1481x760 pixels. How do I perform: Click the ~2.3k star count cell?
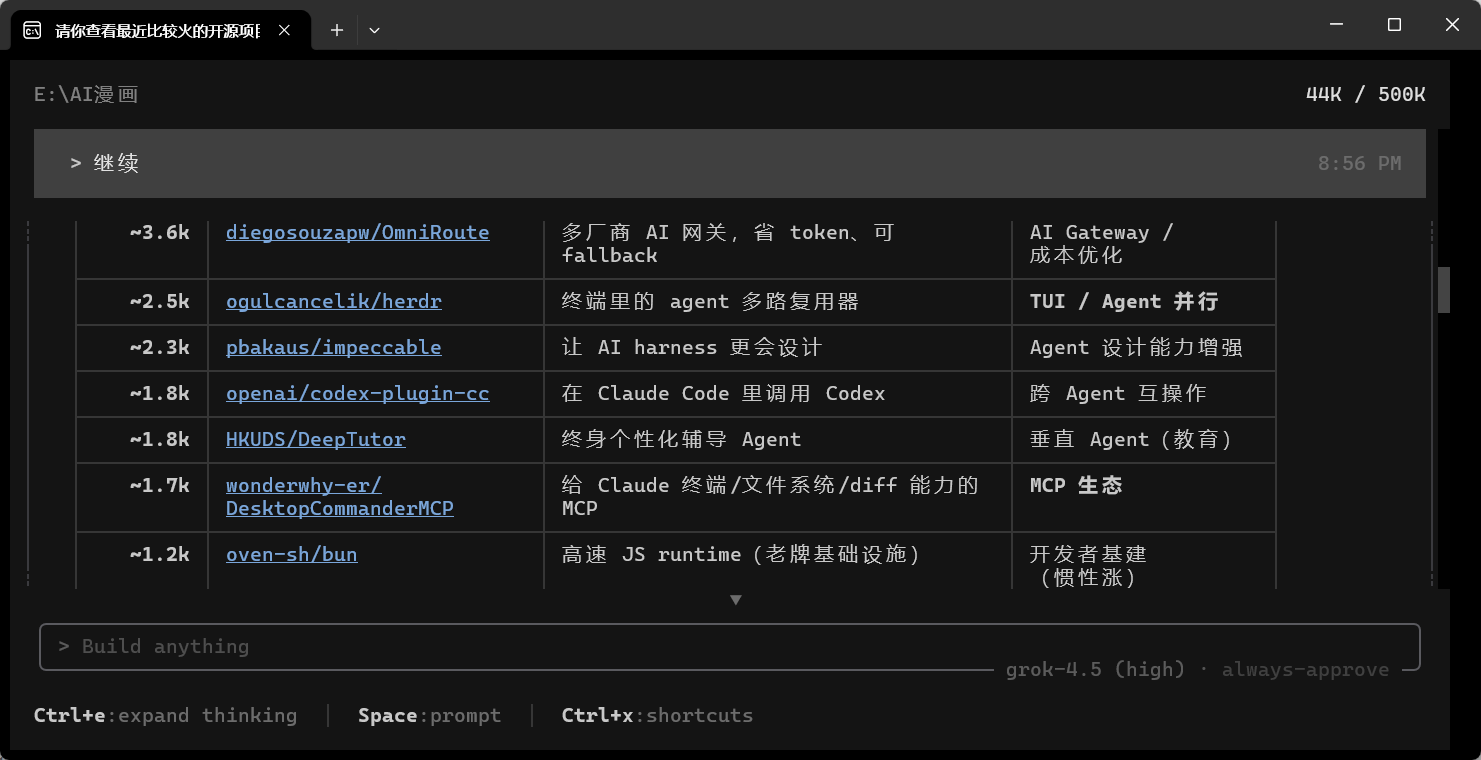click(x=160, y=348)
